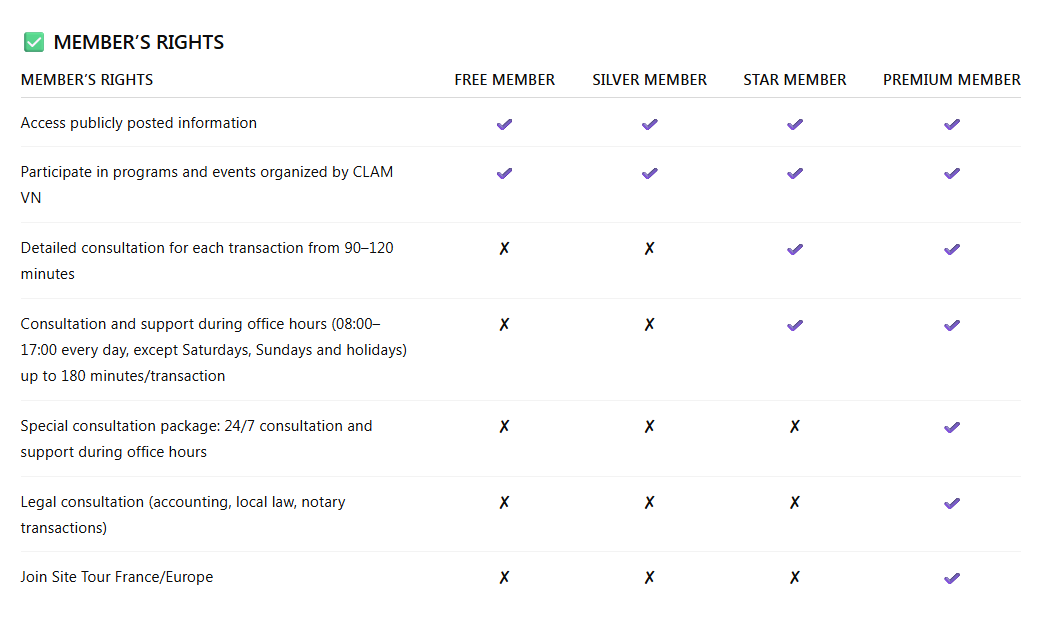Click Star Member X for special consultation package
This screenshot has width=1044, height=639.
pyautogui.click(x=794, y=427)
